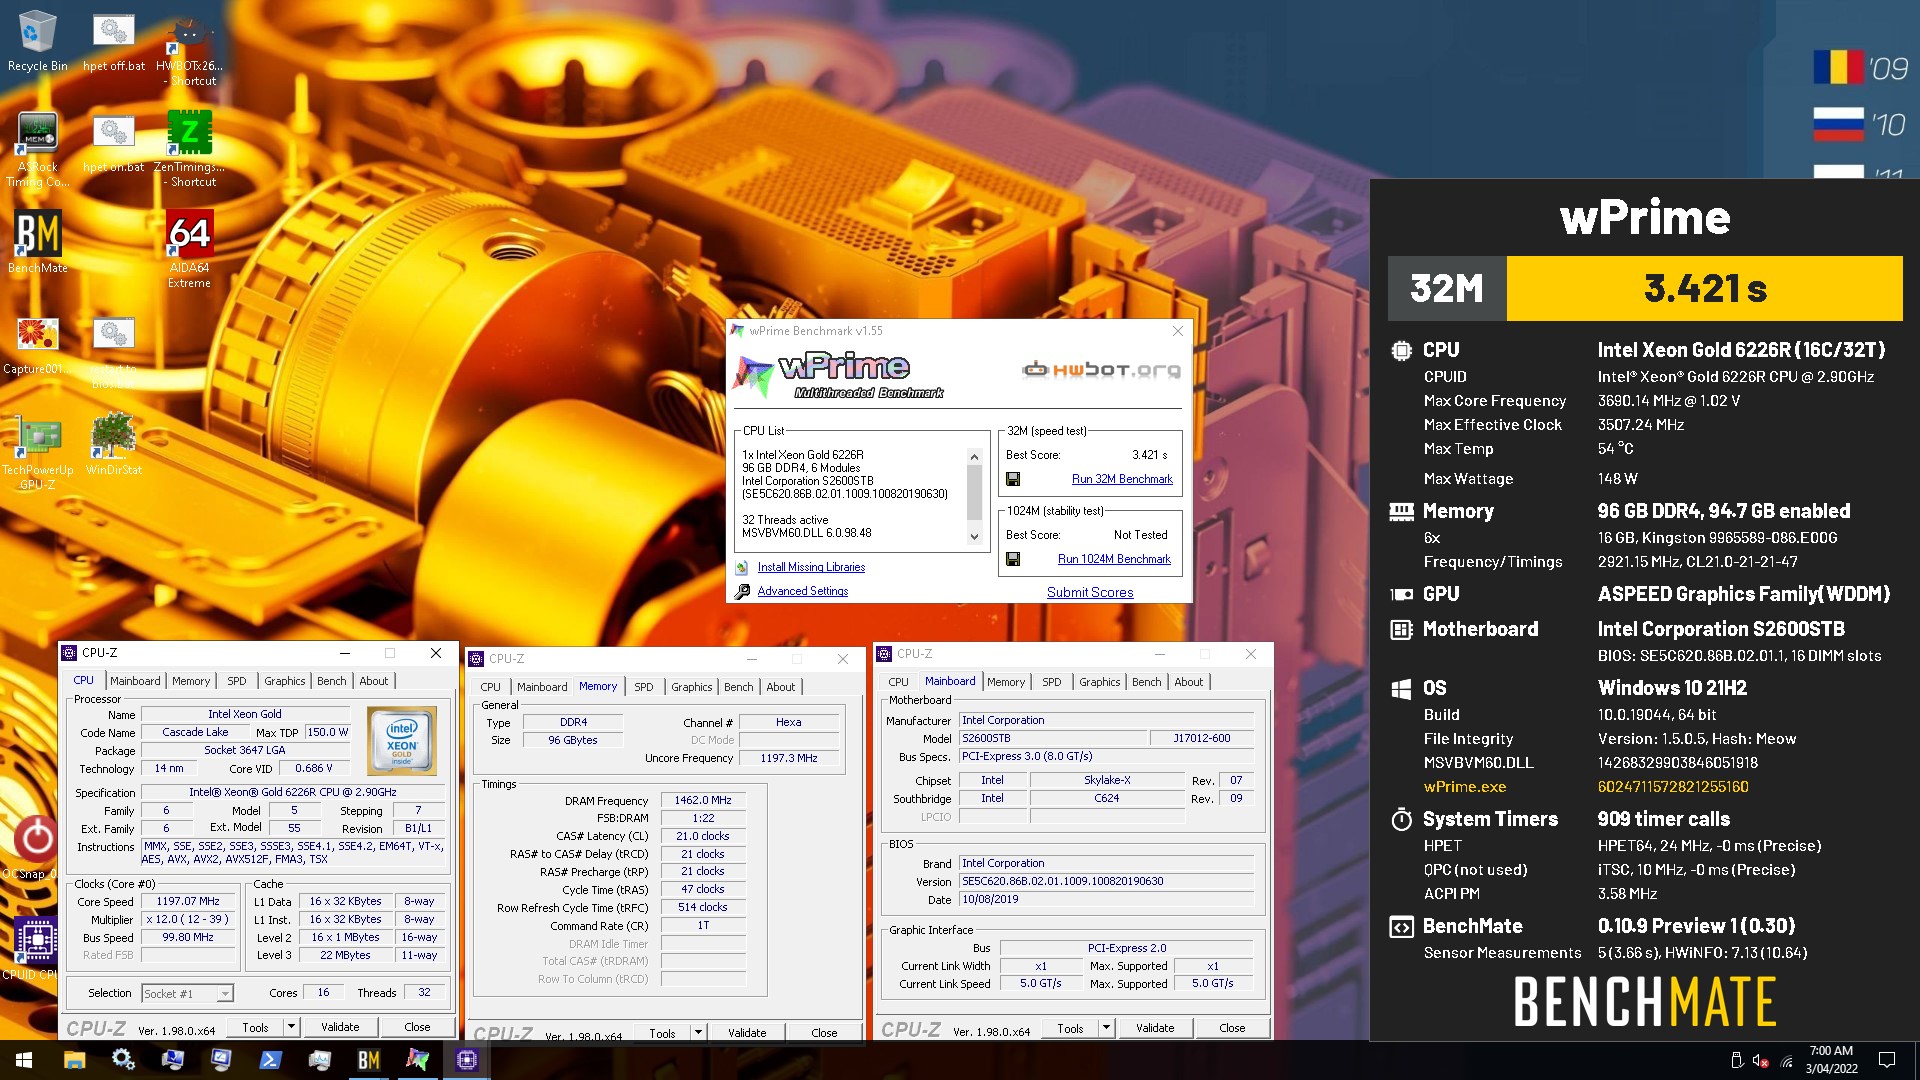Click Submit Scores link
Image resolution: width=1920 pixels, height=1080 pixels.
coord(1090,592)
